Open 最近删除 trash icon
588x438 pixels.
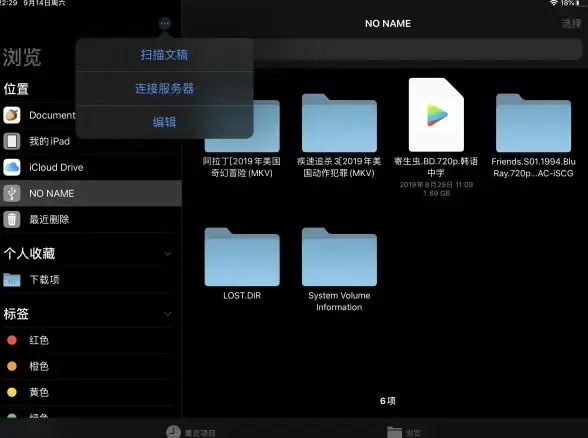12,219
